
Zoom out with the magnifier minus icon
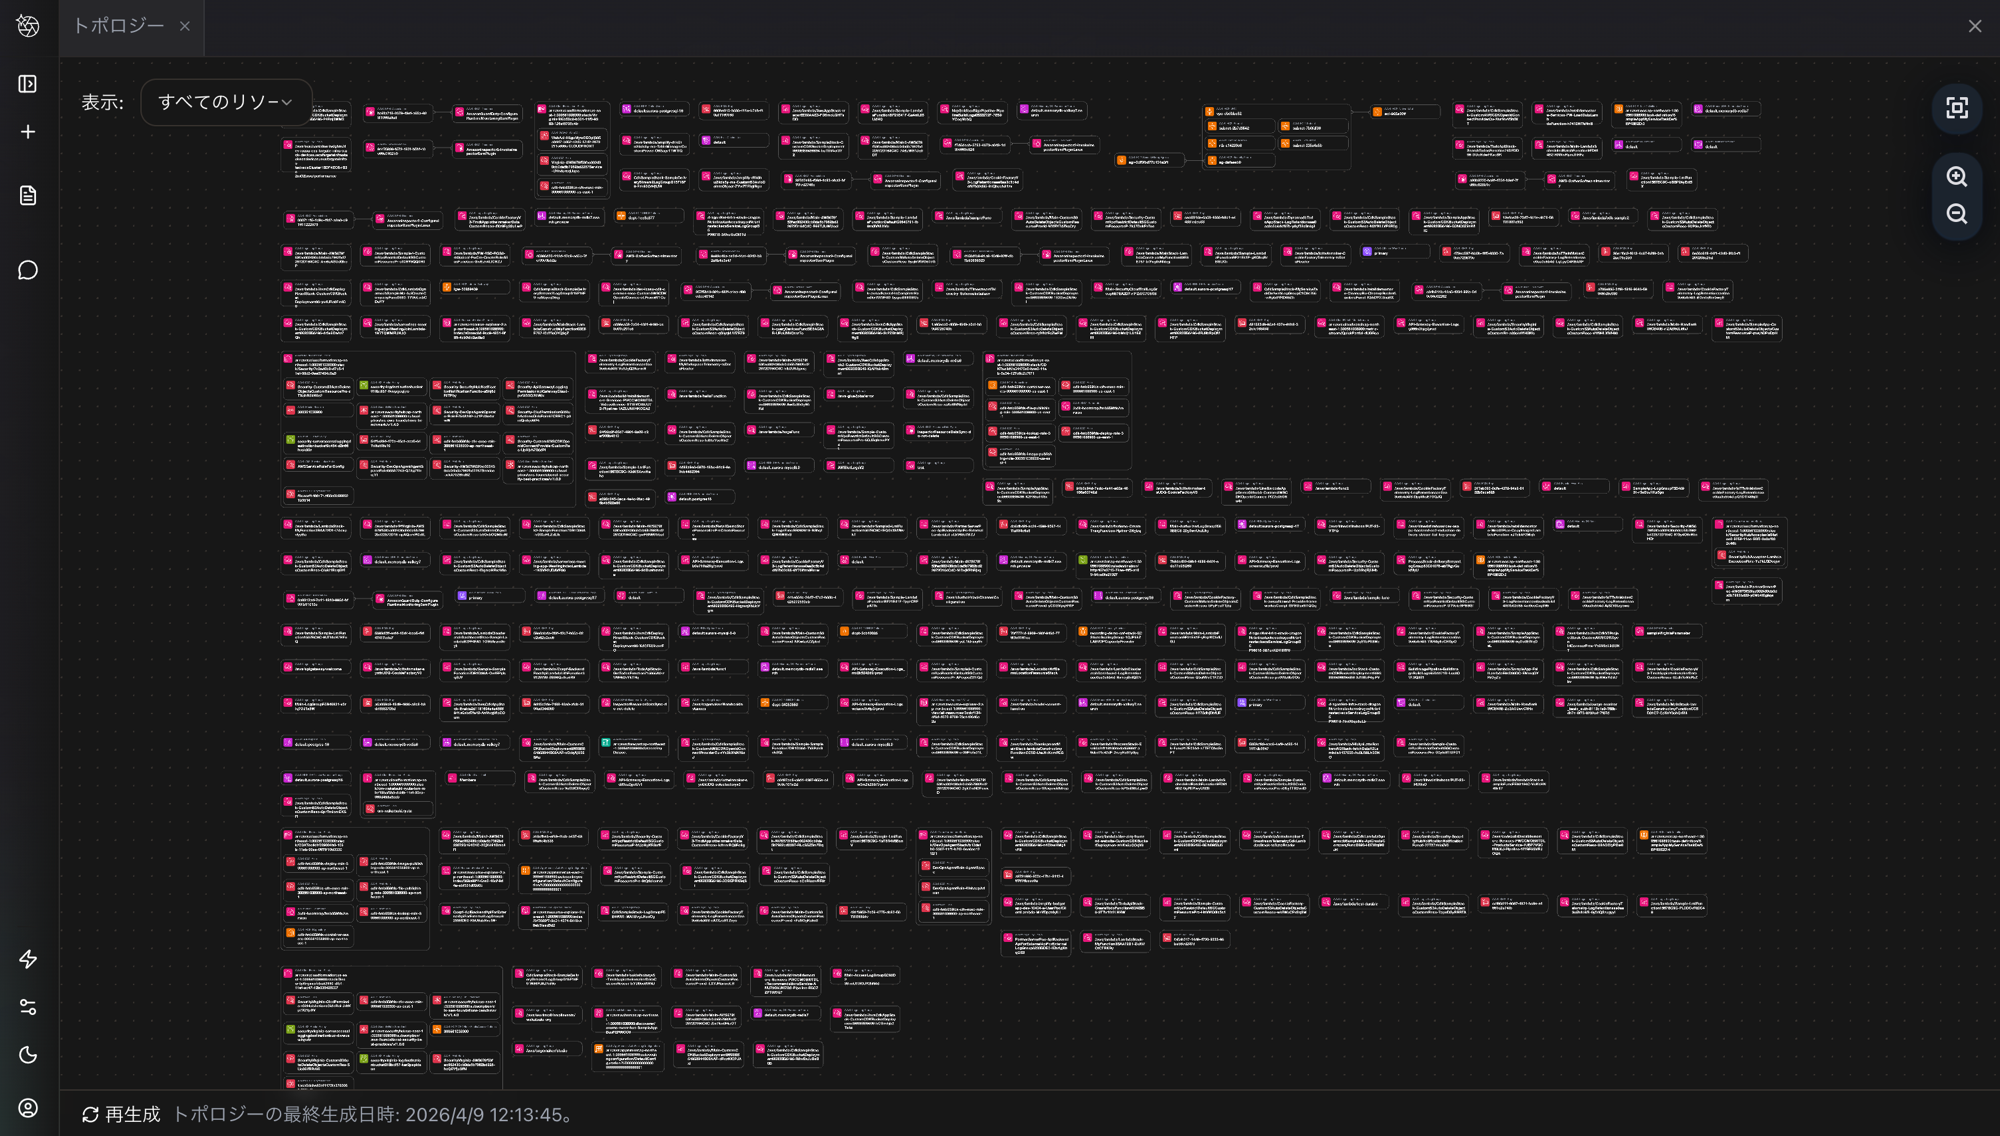pos(1957,214)
